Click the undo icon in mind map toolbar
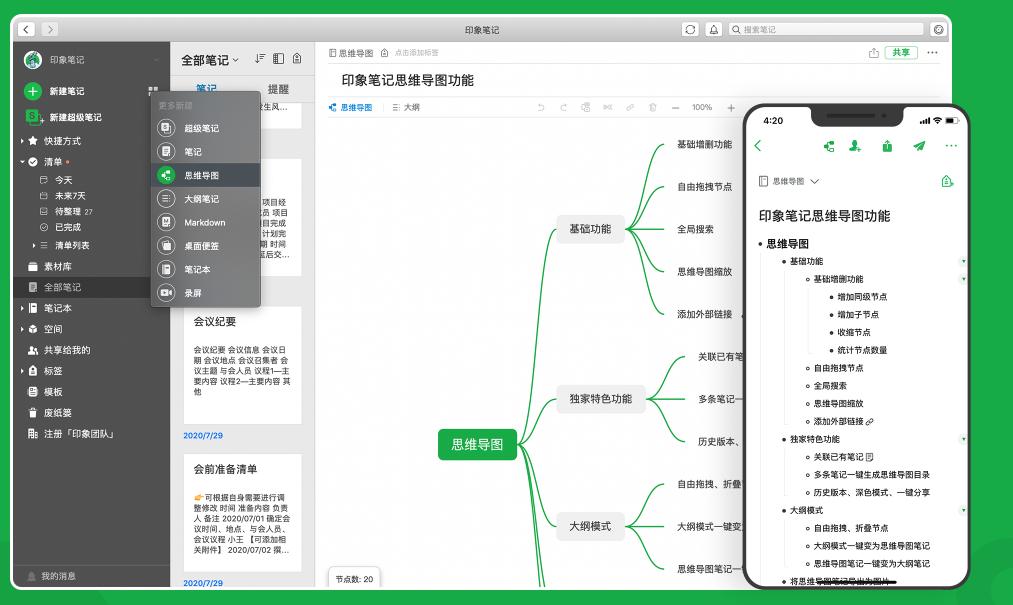Screen dimensions: 1013x605 click(541, 107)
